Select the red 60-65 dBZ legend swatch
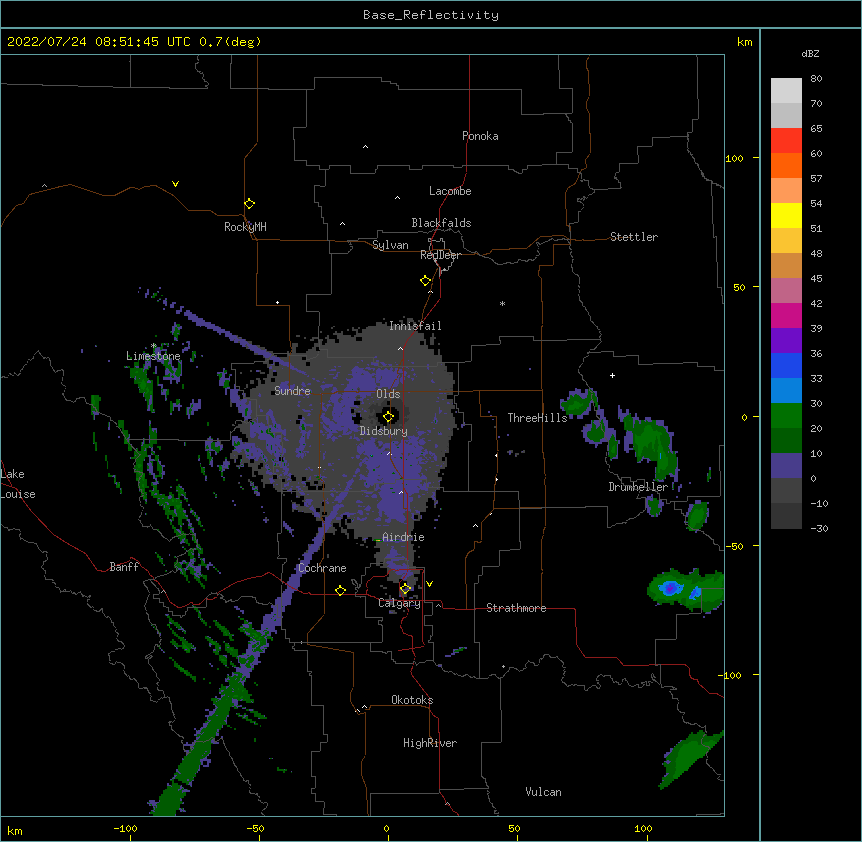862x842 pixels. [786, 141]
